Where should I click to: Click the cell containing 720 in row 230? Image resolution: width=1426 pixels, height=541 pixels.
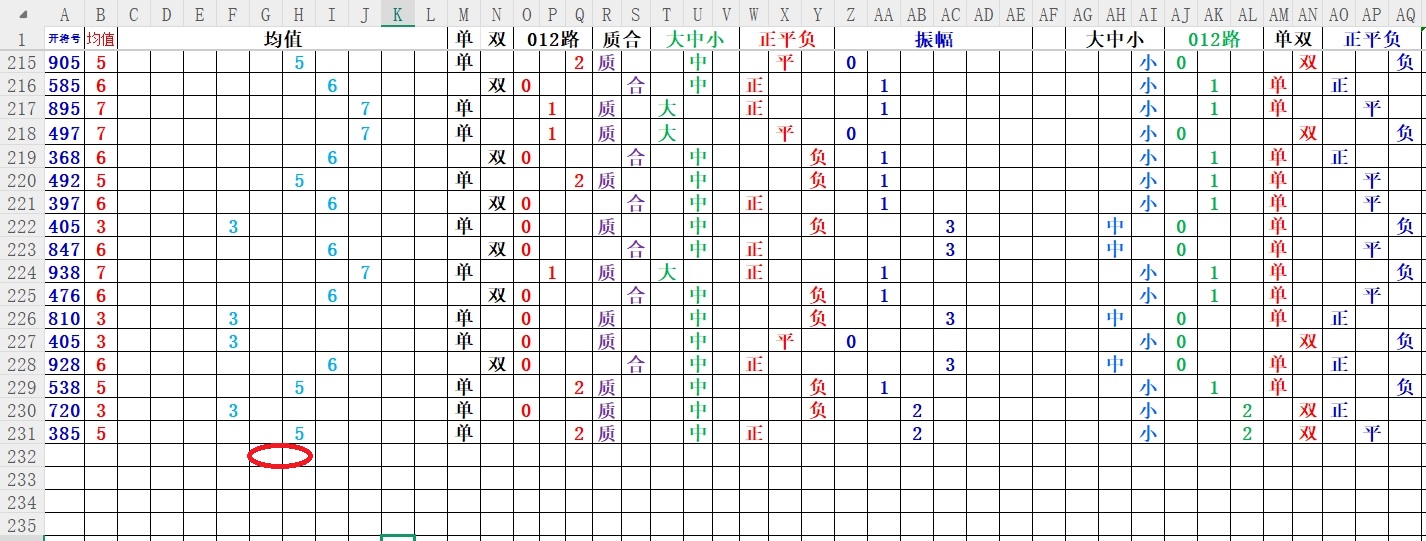64,410
